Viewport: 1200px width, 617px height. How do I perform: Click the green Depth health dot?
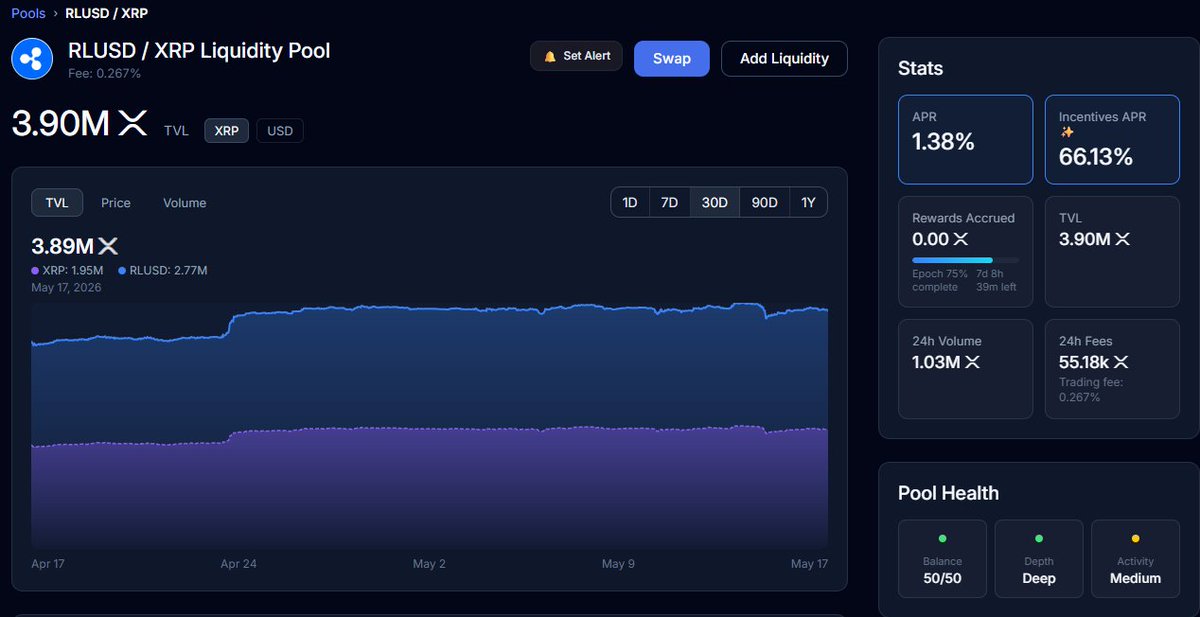pos(1038,538)
